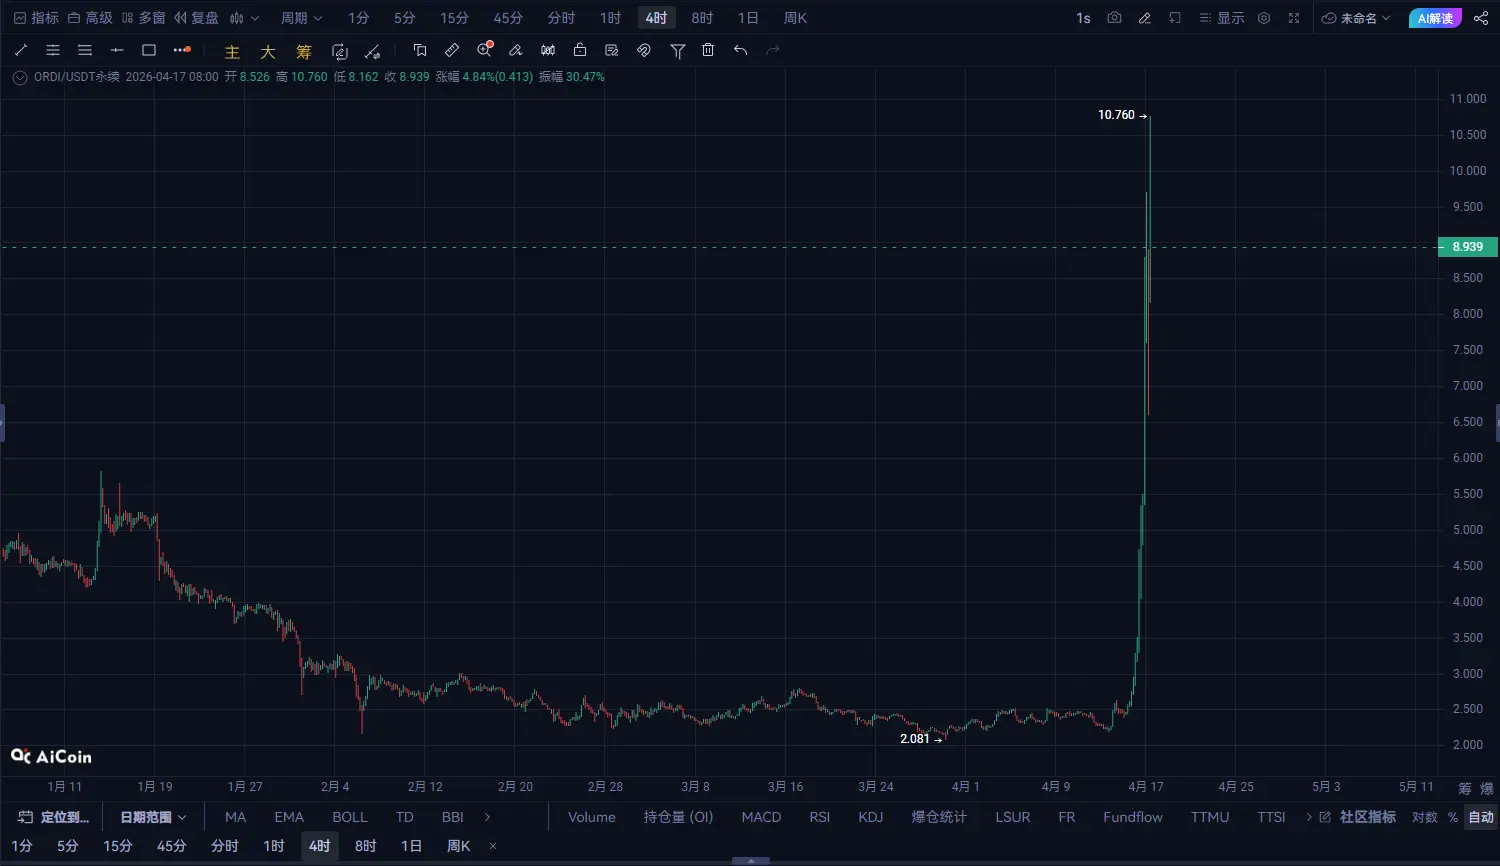Expand more main indicators after BBI

(487, 817)
